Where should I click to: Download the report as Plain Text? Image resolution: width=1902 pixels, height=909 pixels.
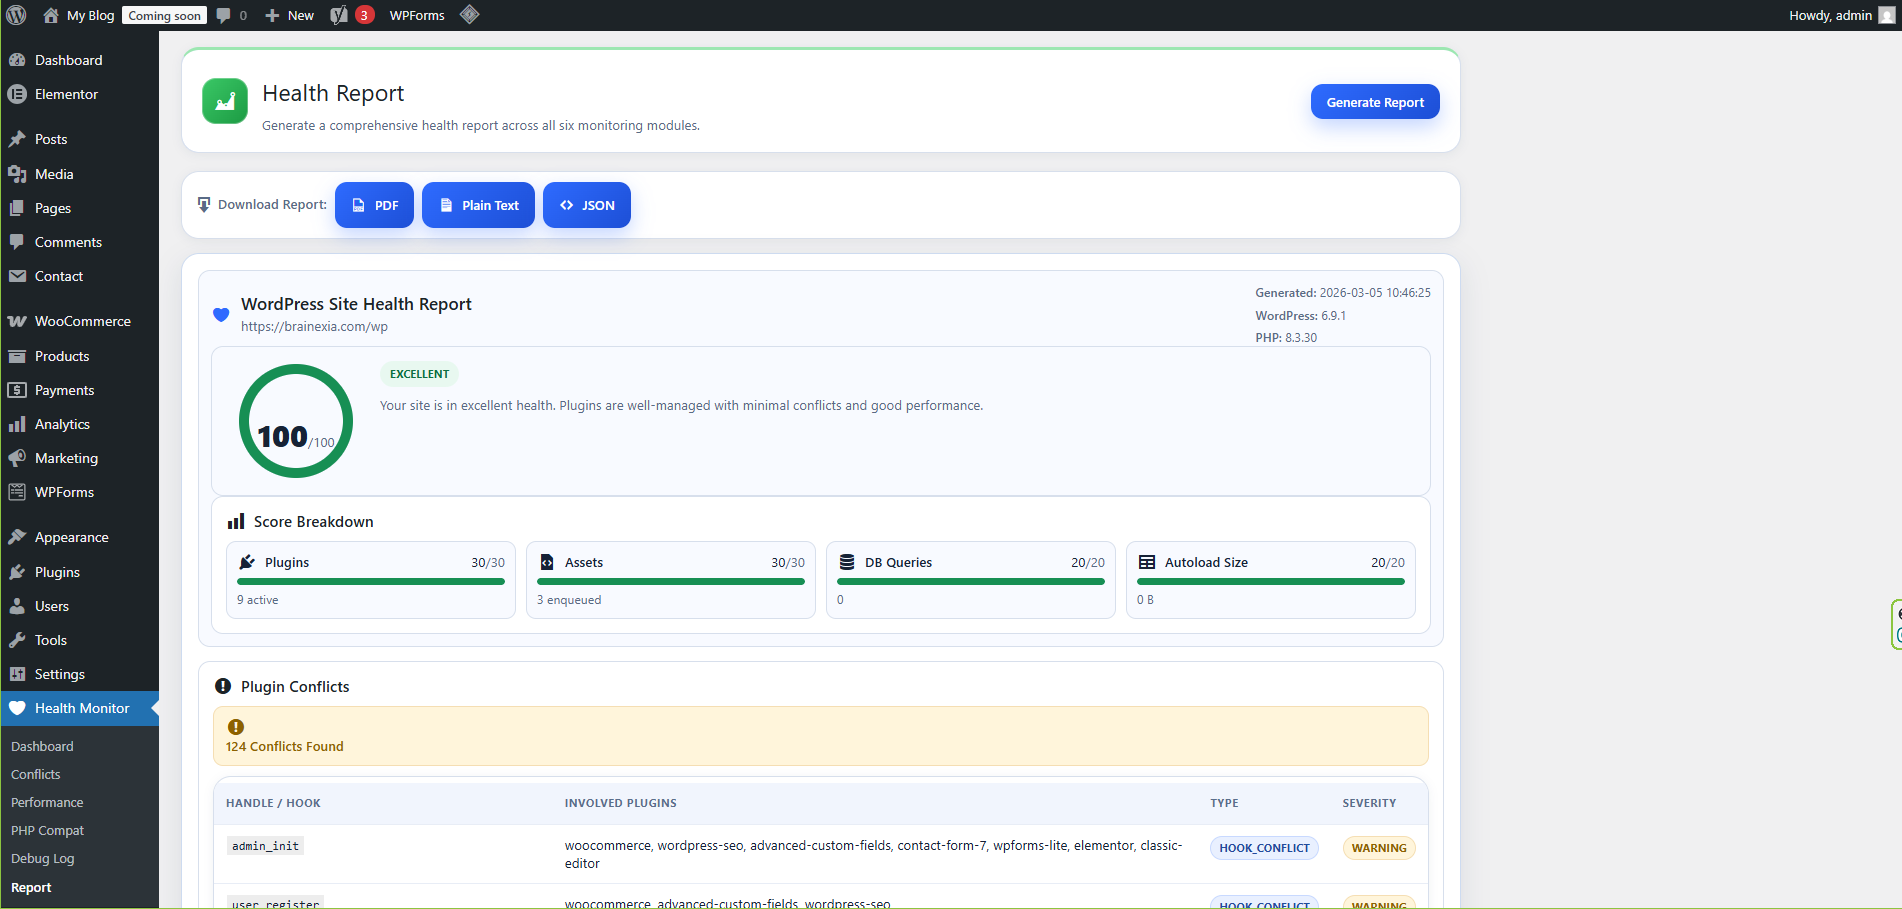coord(478,205)
